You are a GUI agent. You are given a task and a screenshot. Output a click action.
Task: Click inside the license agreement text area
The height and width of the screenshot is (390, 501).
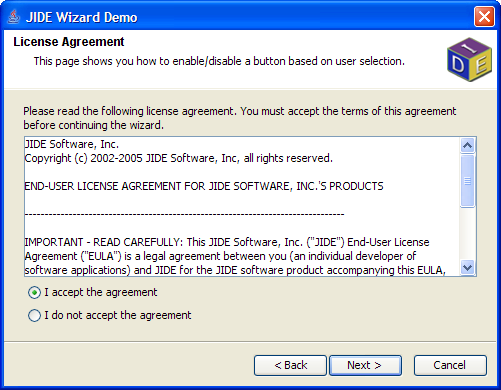(x=242, y=206)
